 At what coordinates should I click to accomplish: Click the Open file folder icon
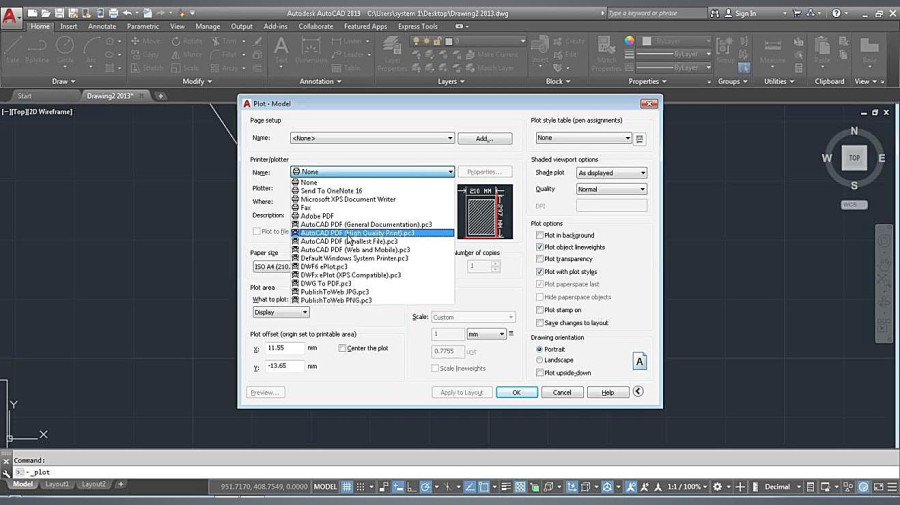46,13
